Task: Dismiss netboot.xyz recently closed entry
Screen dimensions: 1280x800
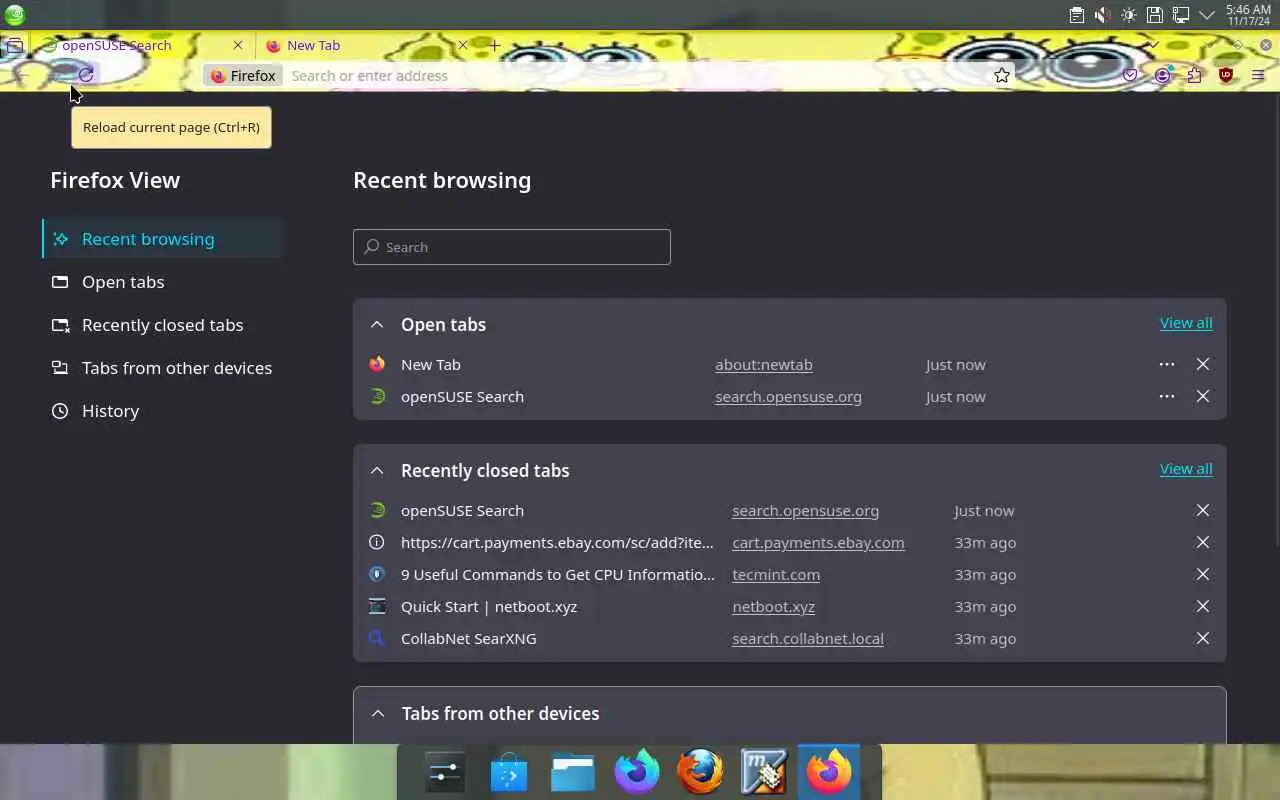Action: click(x=1203, y=607)
